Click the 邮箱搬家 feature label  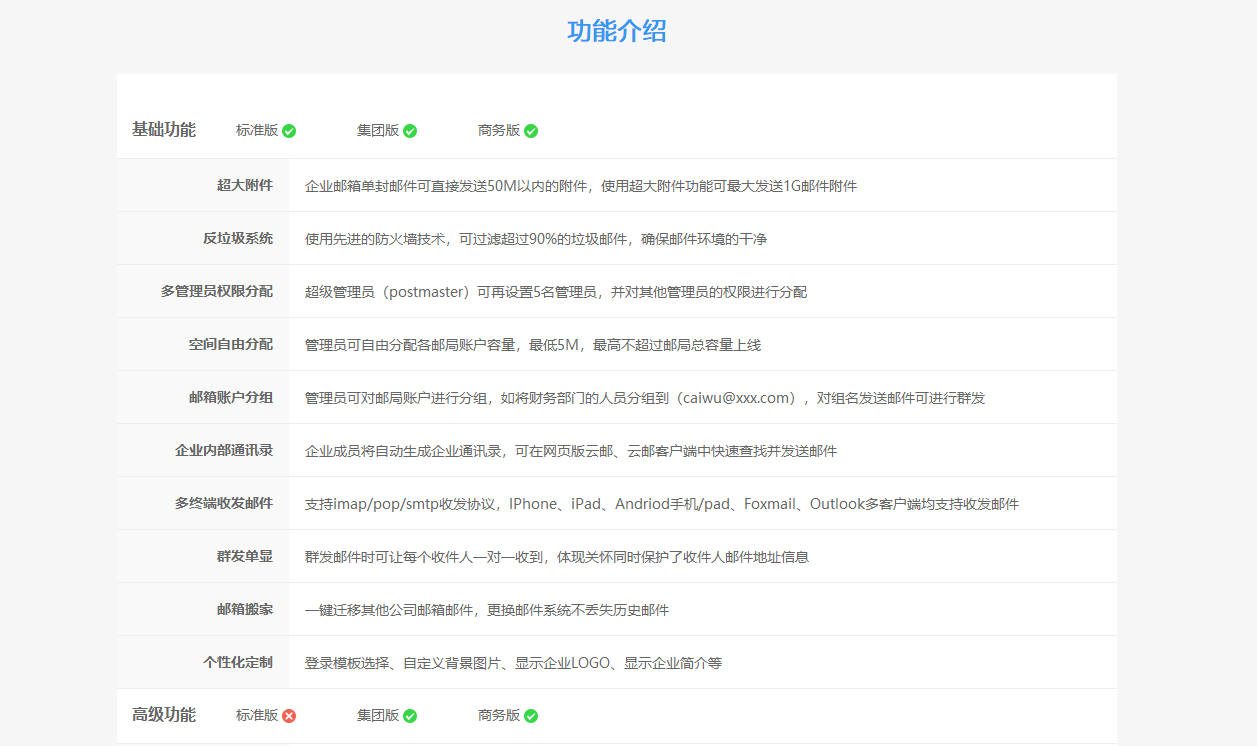(244, 609)
